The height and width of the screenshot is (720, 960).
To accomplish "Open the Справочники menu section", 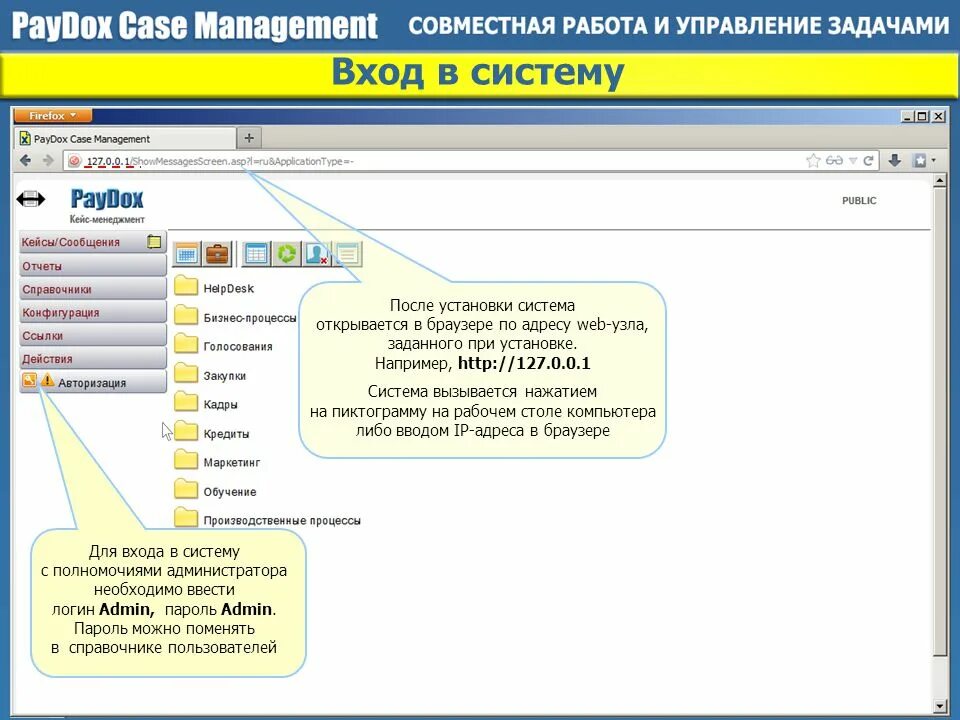I will click(93, 290).
